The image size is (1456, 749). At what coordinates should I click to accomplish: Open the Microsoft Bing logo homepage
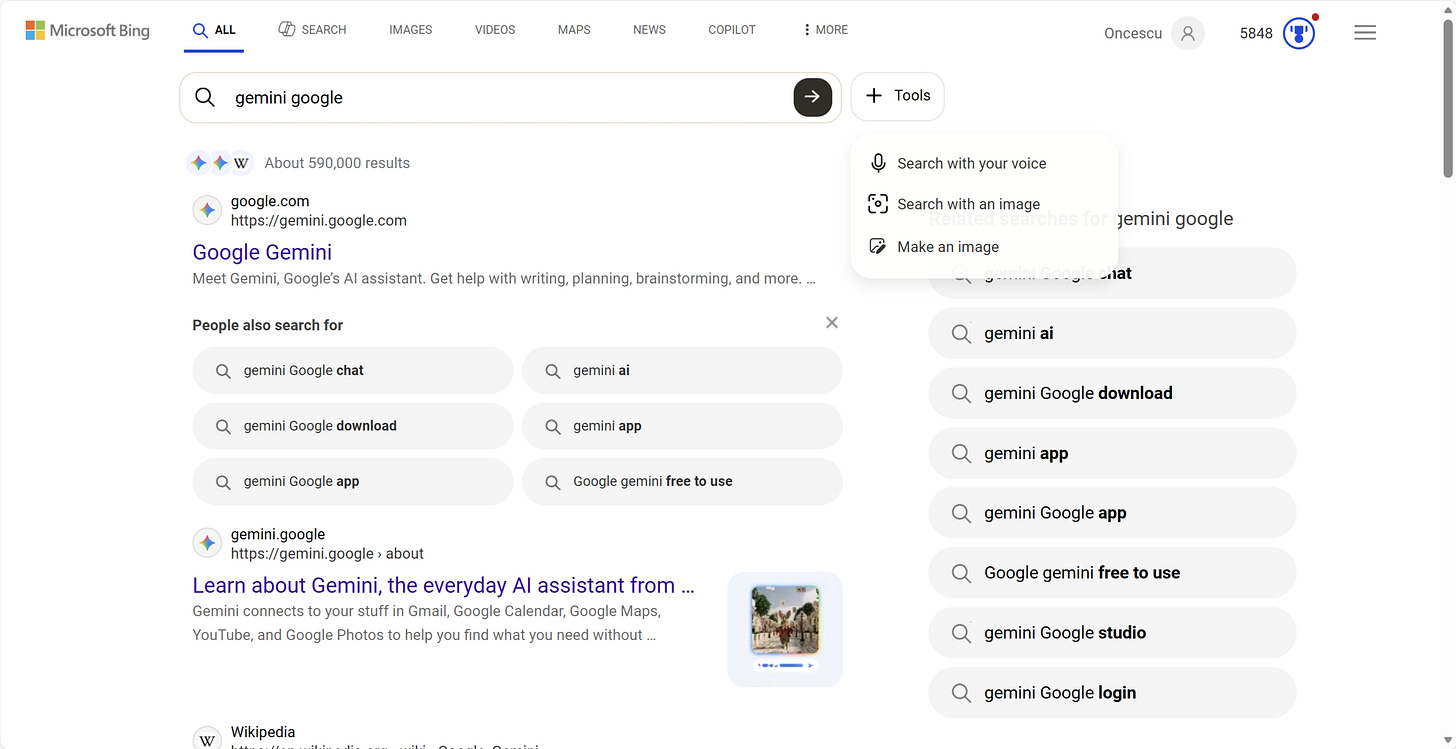88,31
